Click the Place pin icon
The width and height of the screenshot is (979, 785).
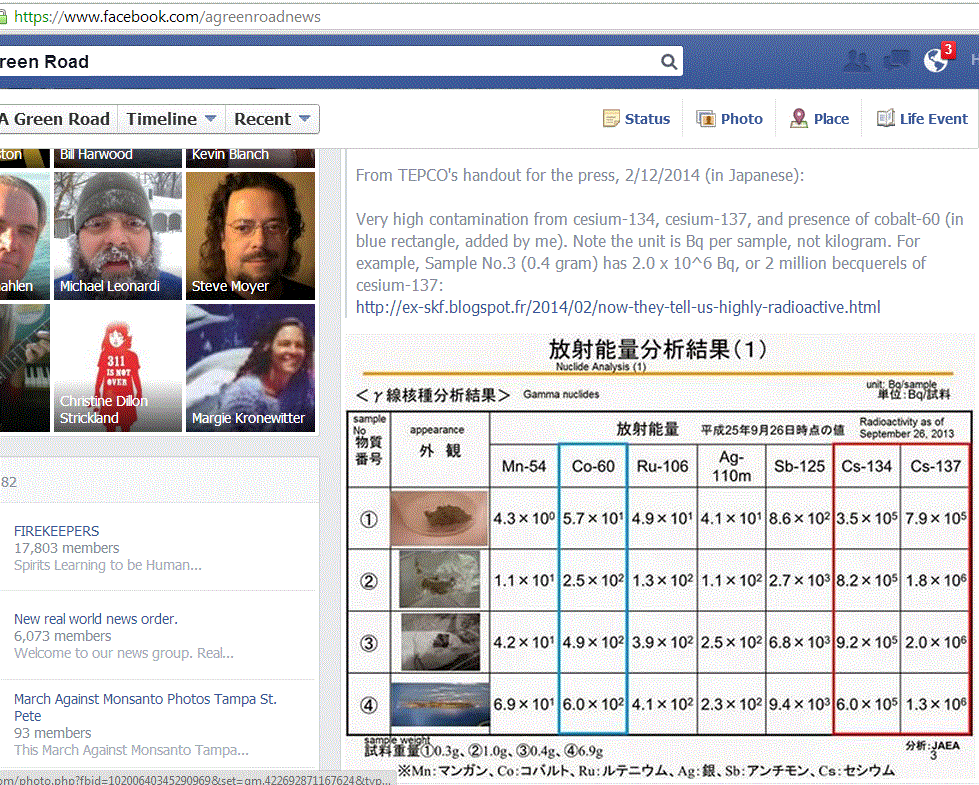click(799, 118)
